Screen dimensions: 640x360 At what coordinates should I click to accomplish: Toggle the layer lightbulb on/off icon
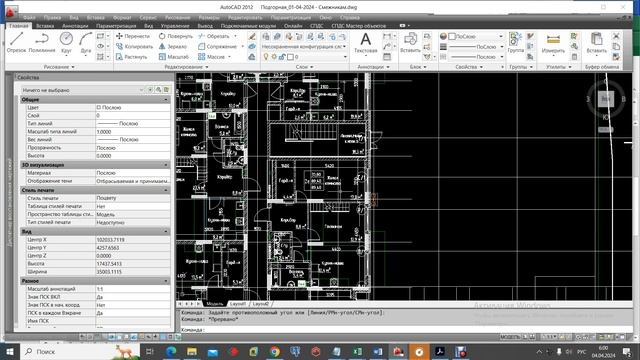[x=266, y=57]
